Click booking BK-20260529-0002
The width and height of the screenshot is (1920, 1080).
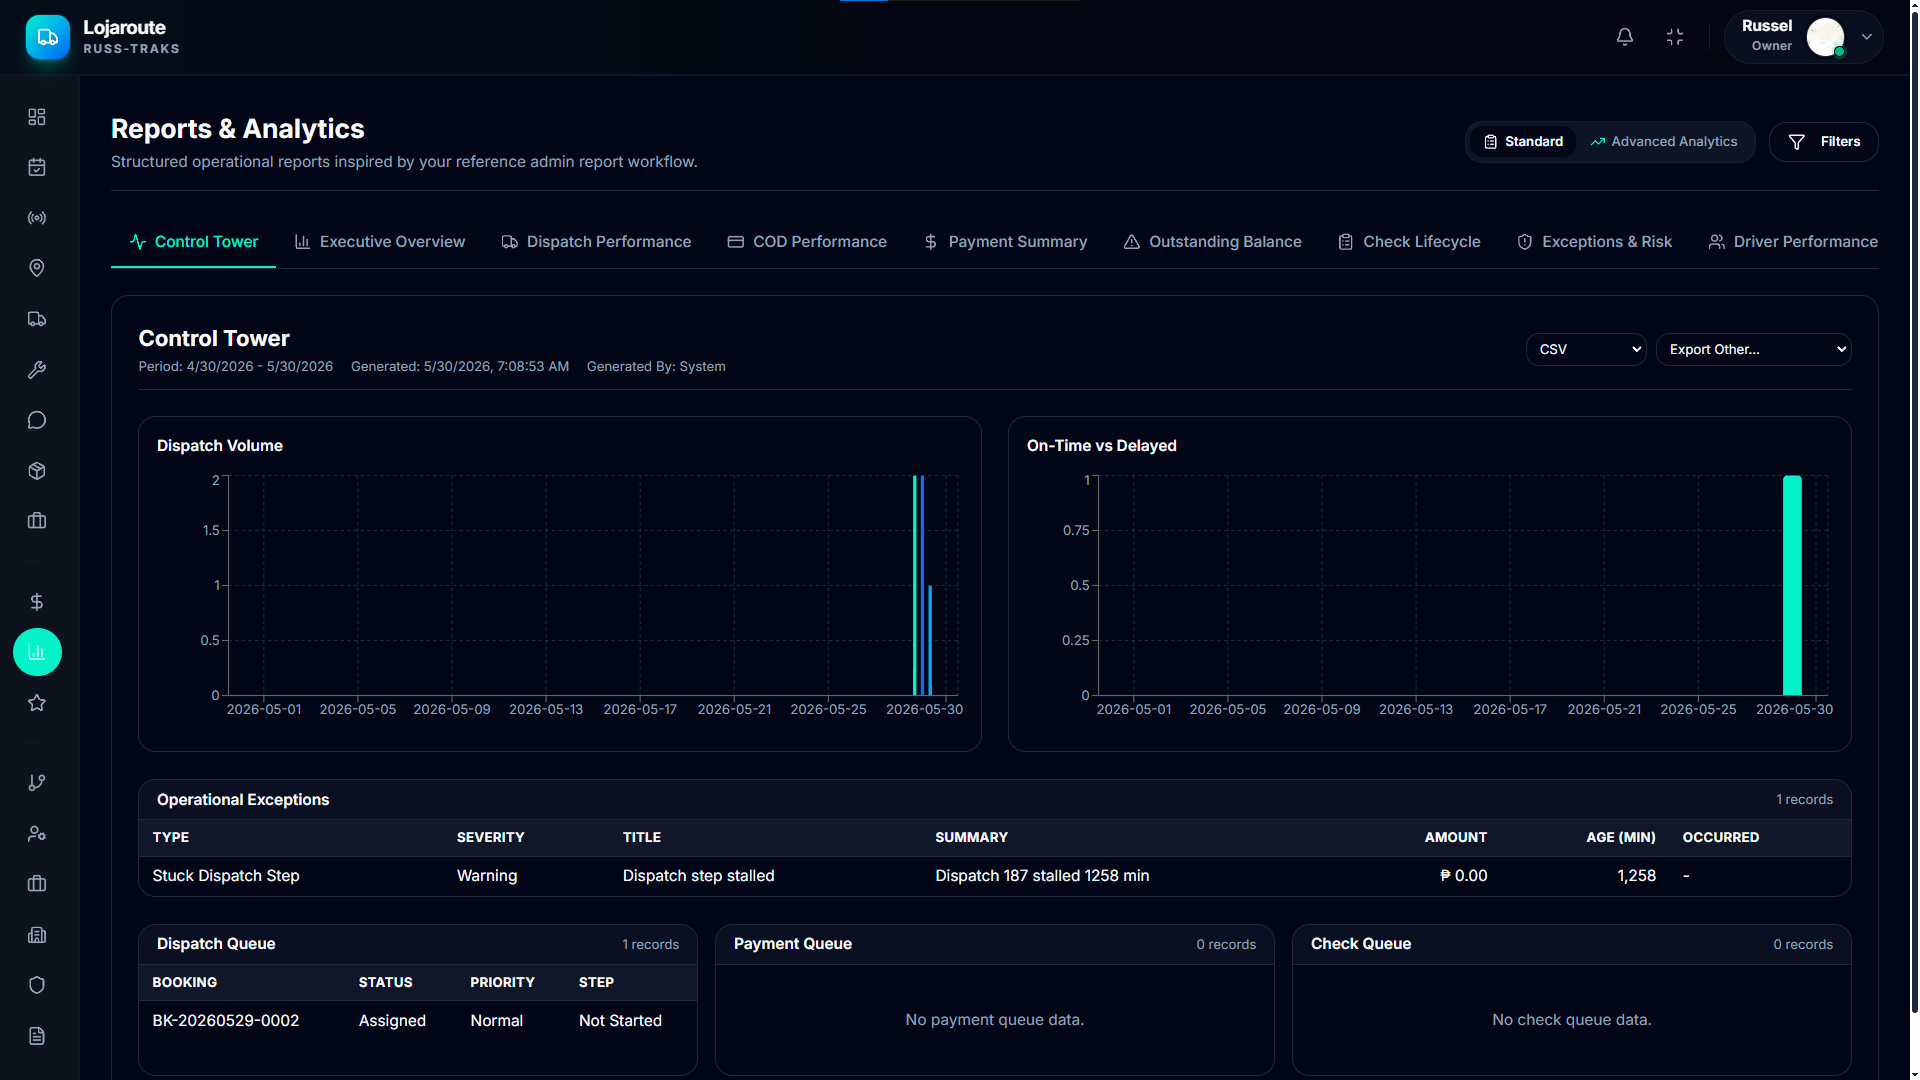point(226,1021)
